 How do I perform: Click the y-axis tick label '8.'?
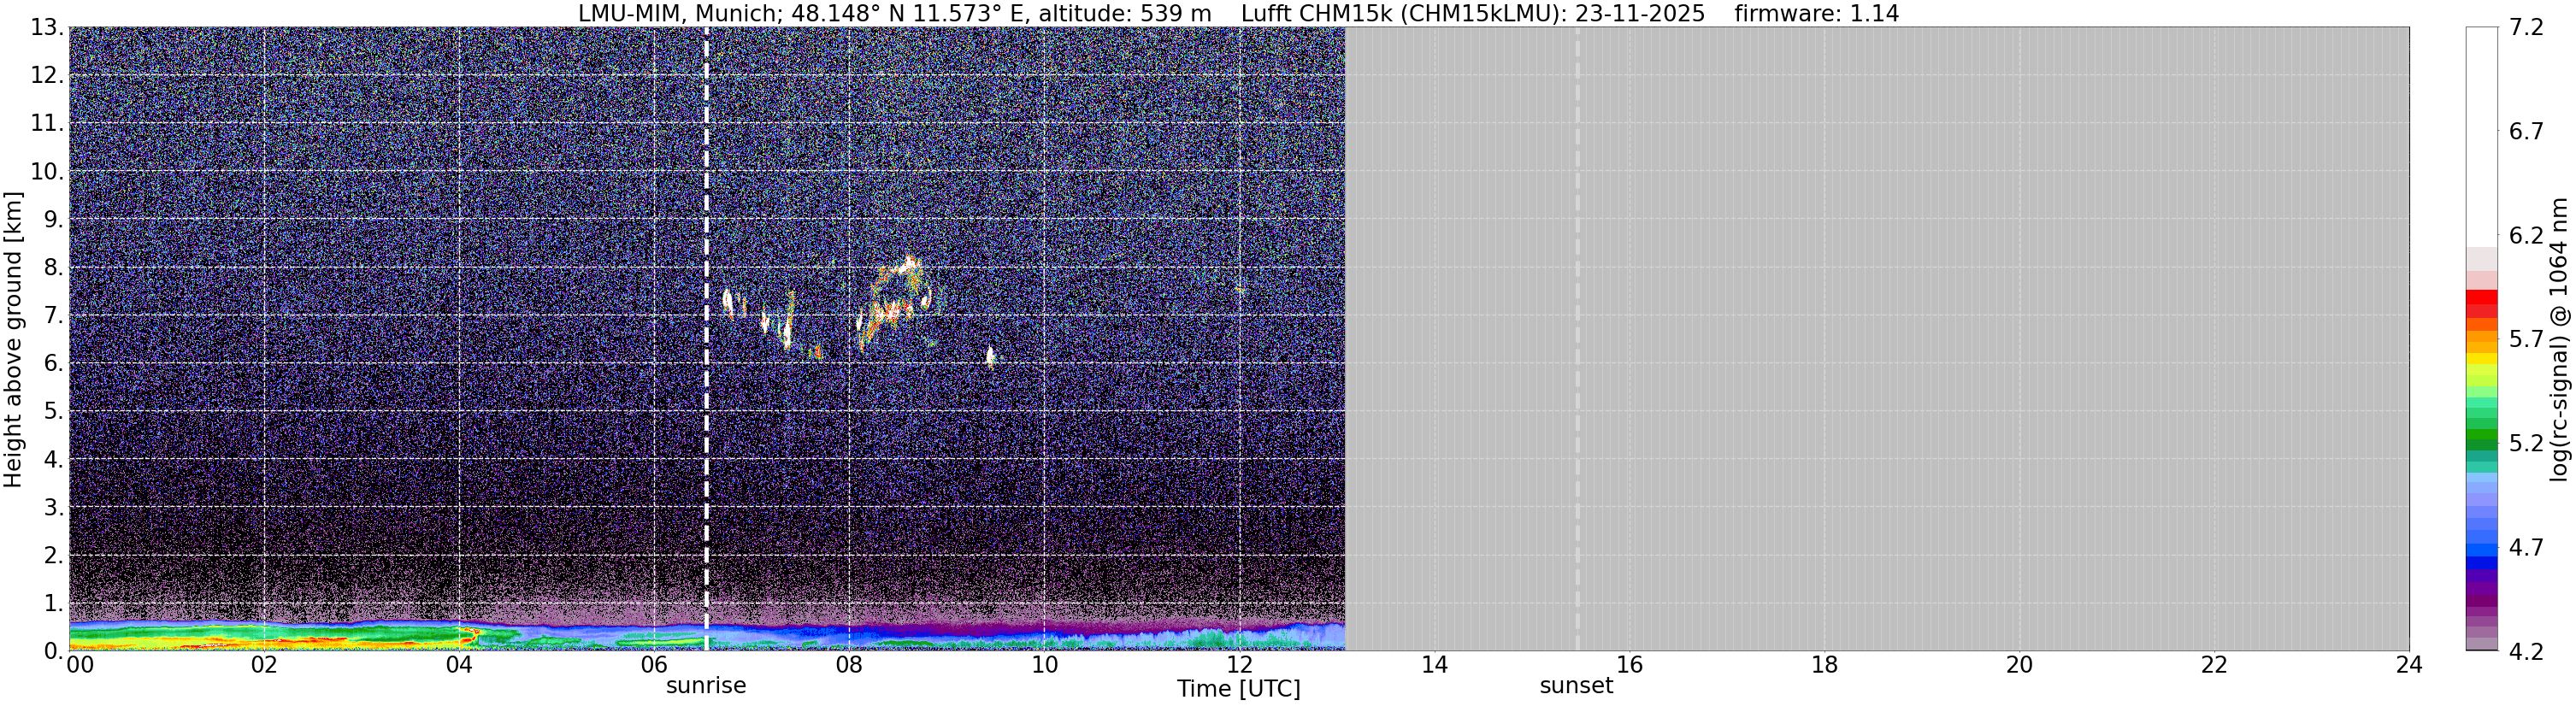coord(54,268)
